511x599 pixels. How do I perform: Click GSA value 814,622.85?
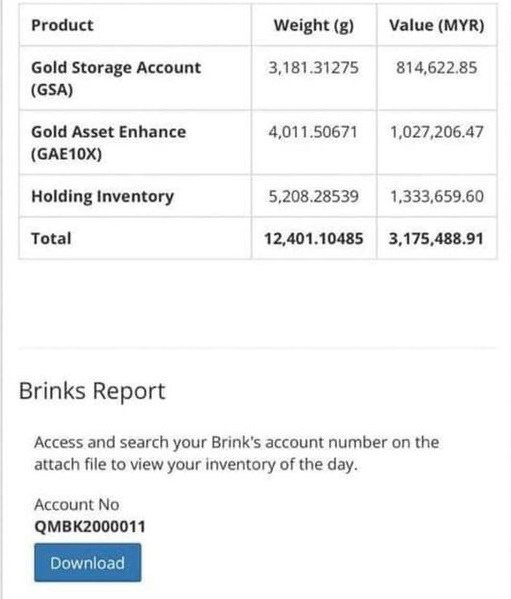click(437, 68)
